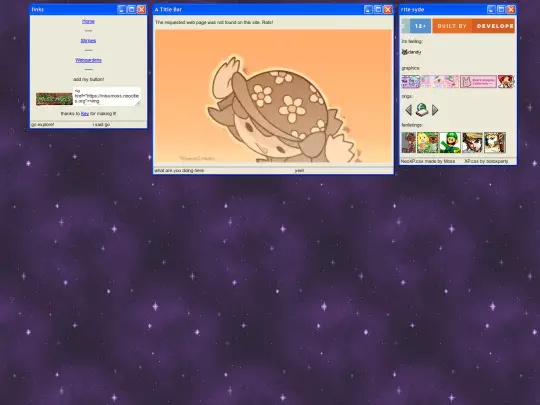Click 'XP.css by botoxparty' status text

pos(486,161)
